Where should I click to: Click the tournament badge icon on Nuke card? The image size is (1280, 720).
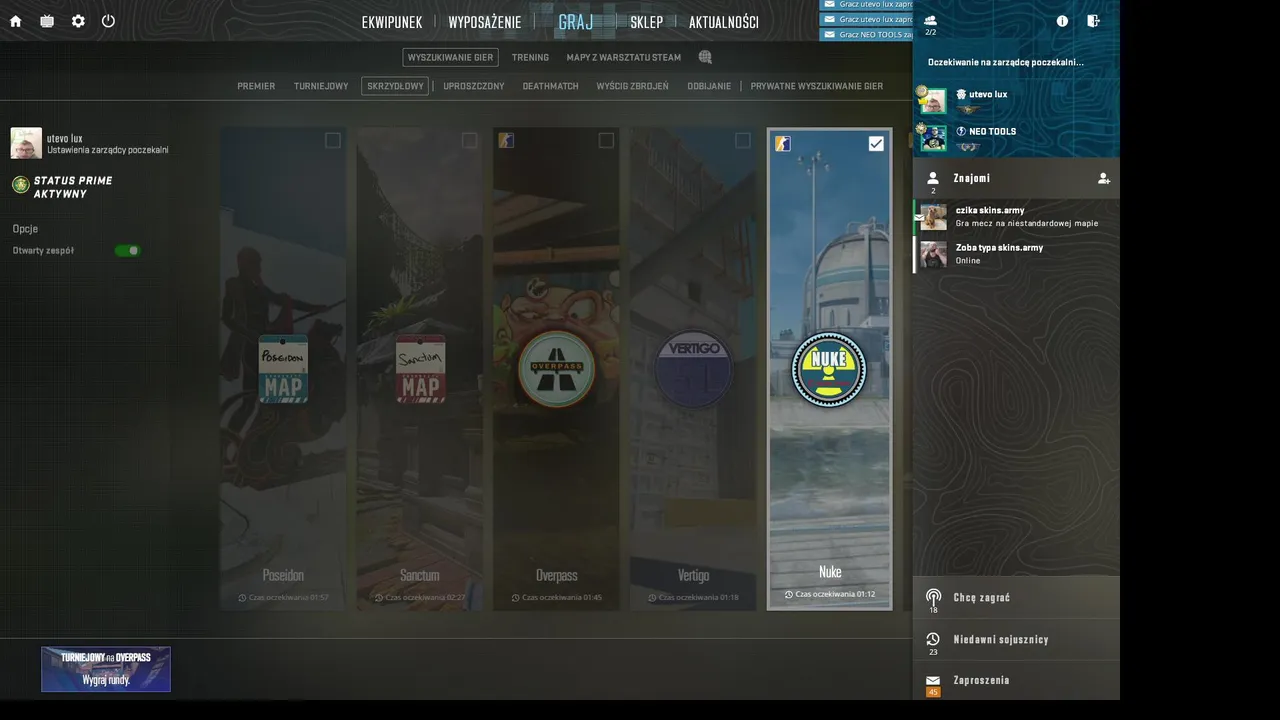(x=783, y=144)
